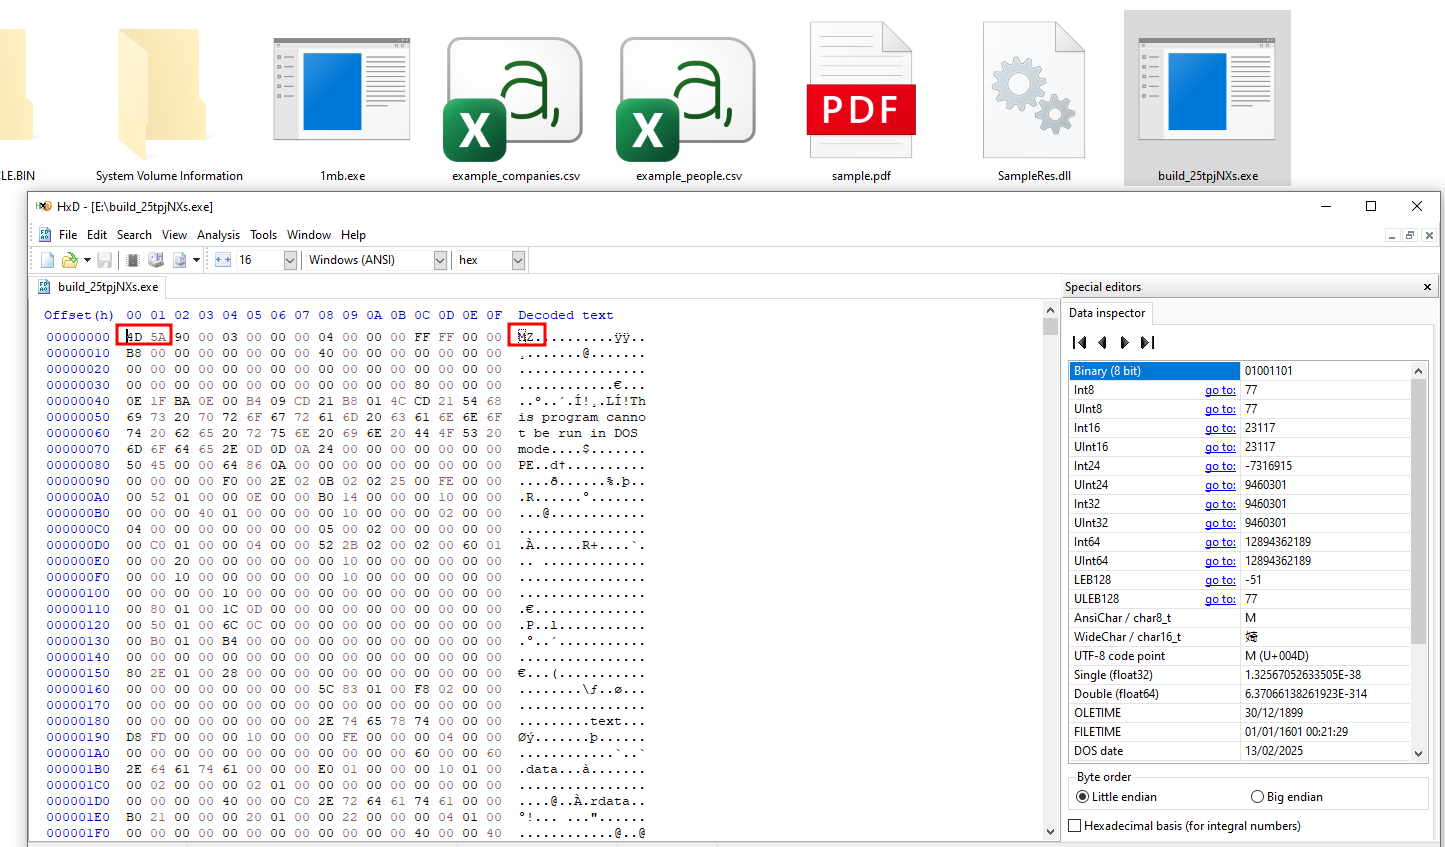
Task: Select the Binary (8 bit) row
Action: 1240,371
